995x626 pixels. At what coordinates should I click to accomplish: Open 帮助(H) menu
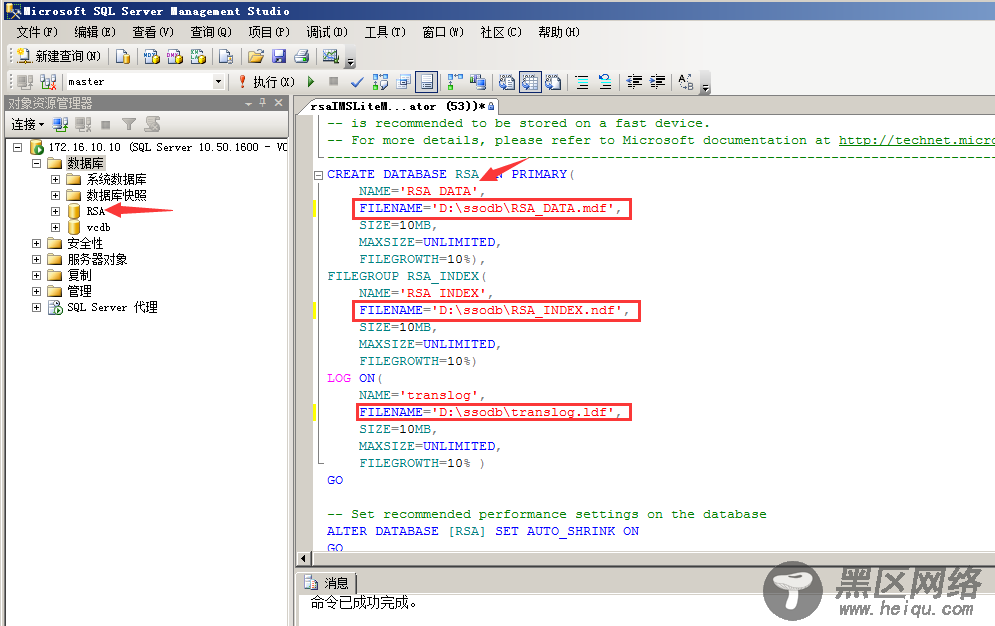pos(558,32)
